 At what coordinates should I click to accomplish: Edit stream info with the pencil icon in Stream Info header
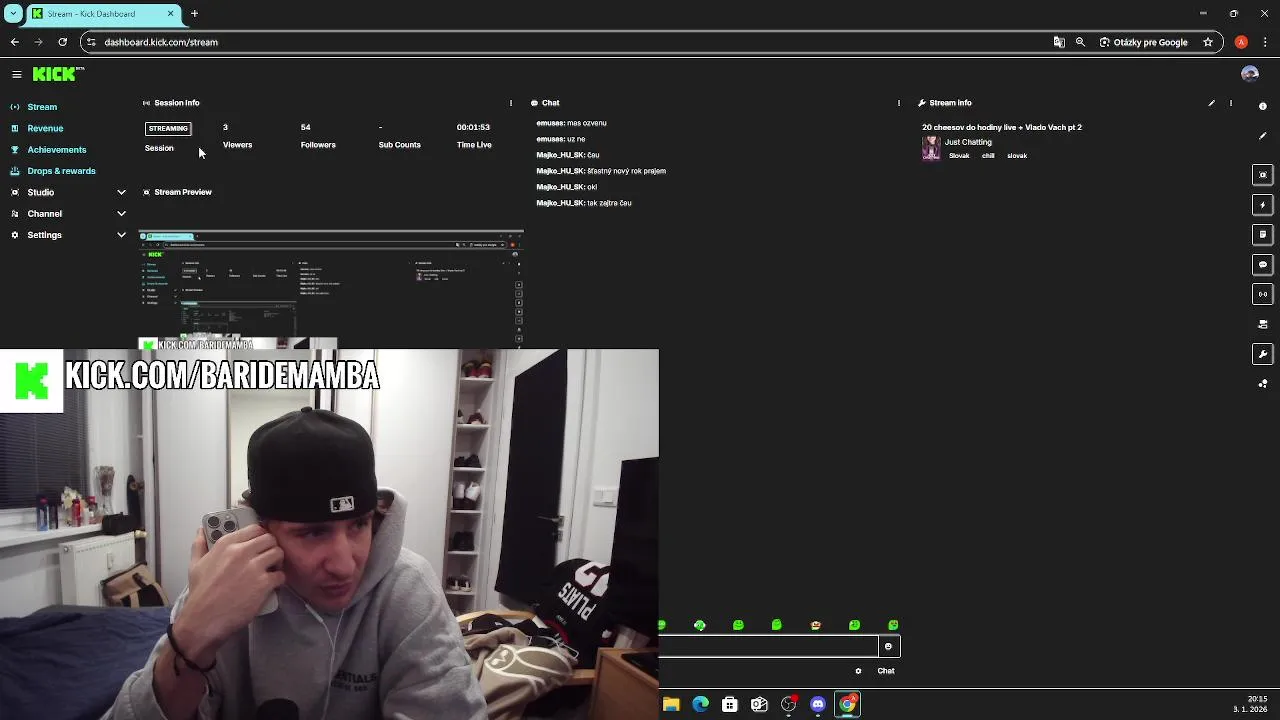(1212, 103)
